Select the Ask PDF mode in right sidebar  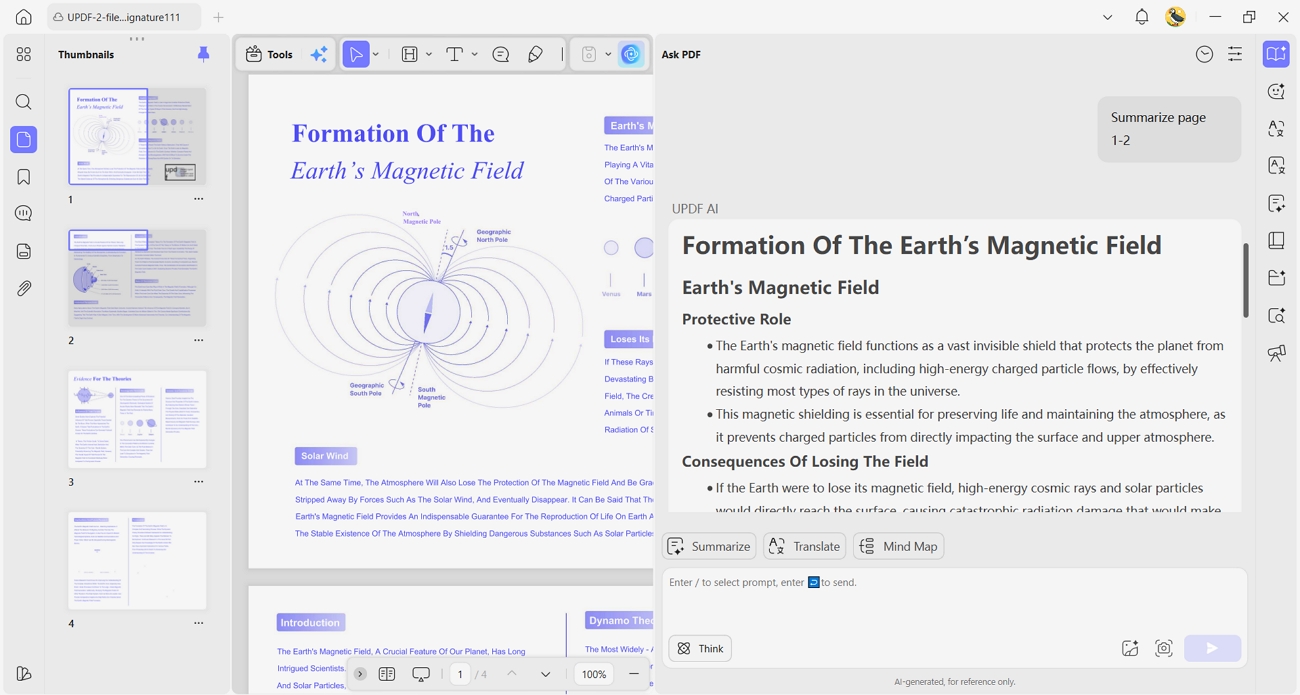click(x=1276, y=54)
